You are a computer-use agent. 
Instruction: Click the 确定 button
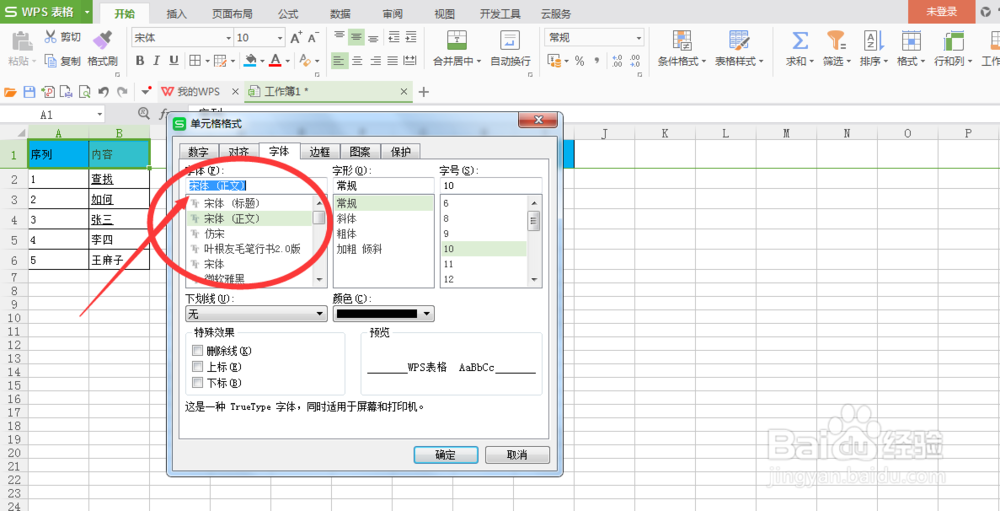coord(446,455)
